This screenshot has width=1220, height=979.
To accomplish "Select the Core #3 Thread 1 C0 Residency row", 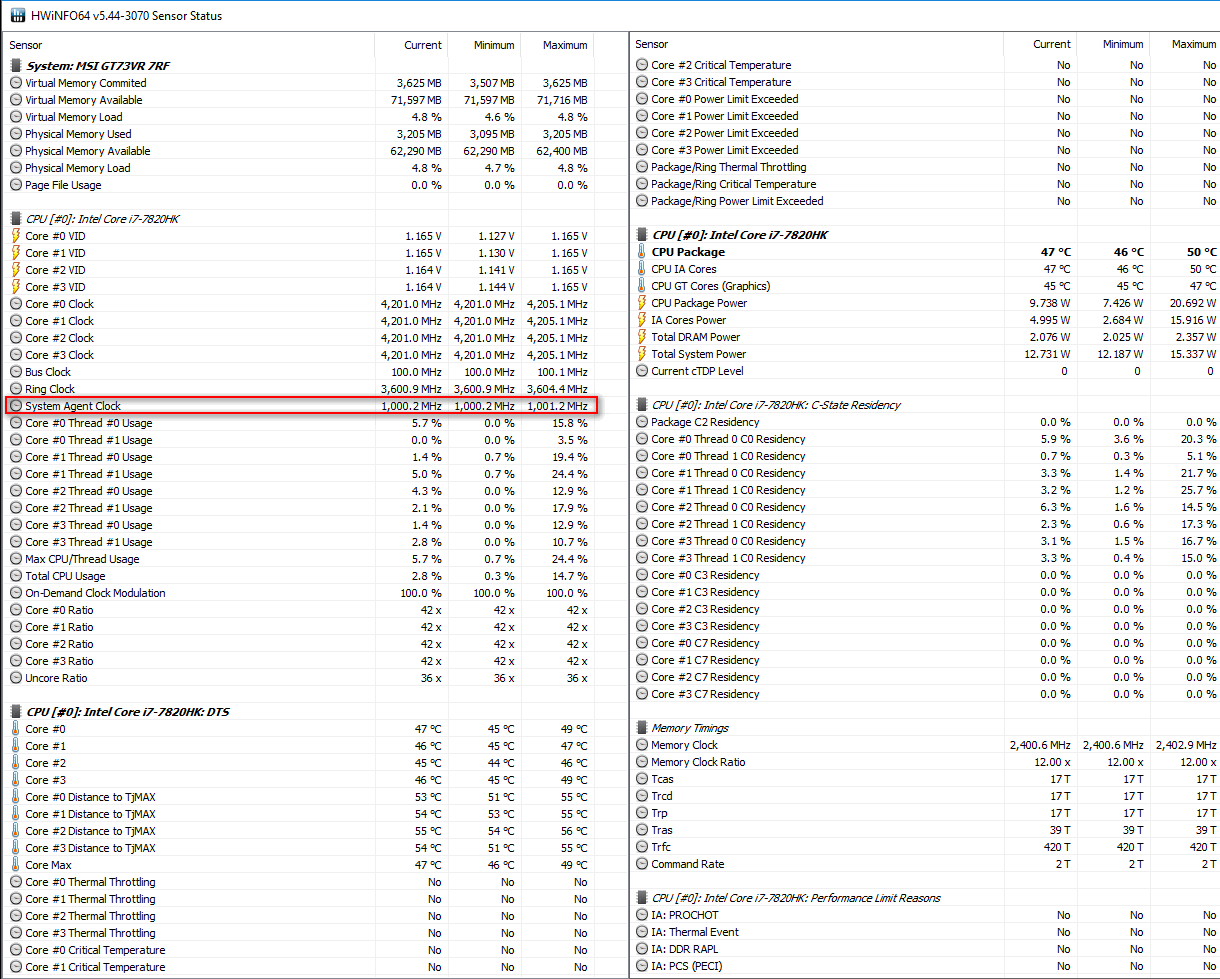I will click(x=925, y=558).
